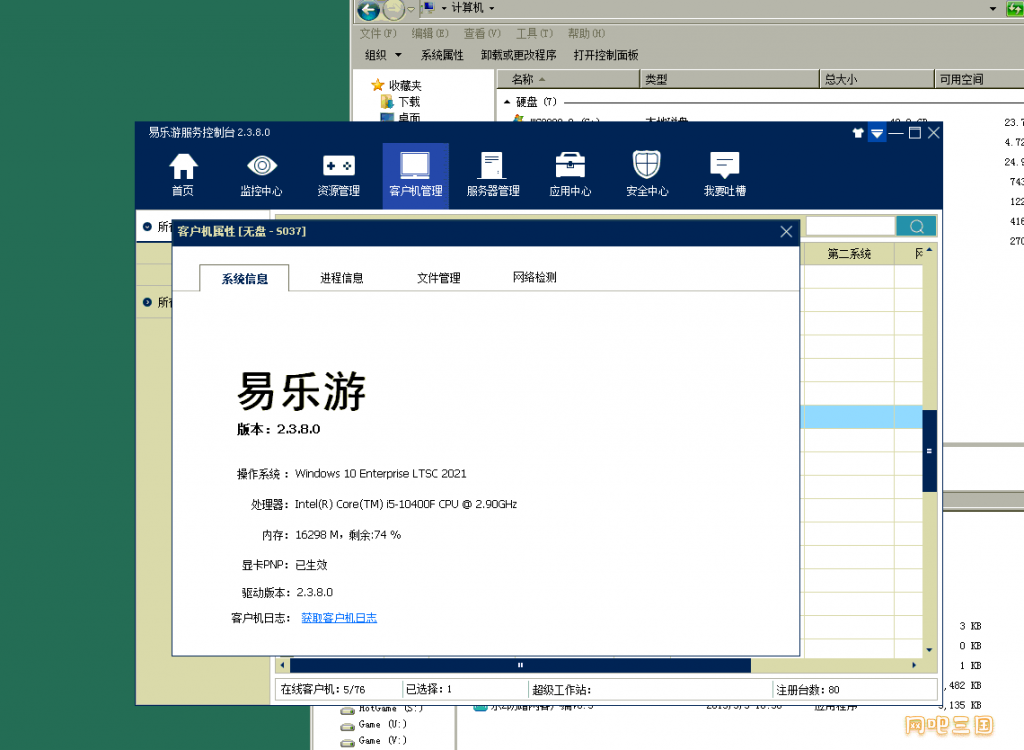Viewport: 1024px width, 750px height.
Task: Open the 文件(F) menu in Explorer
Action: pyautogui.click(x=378, y=33)
